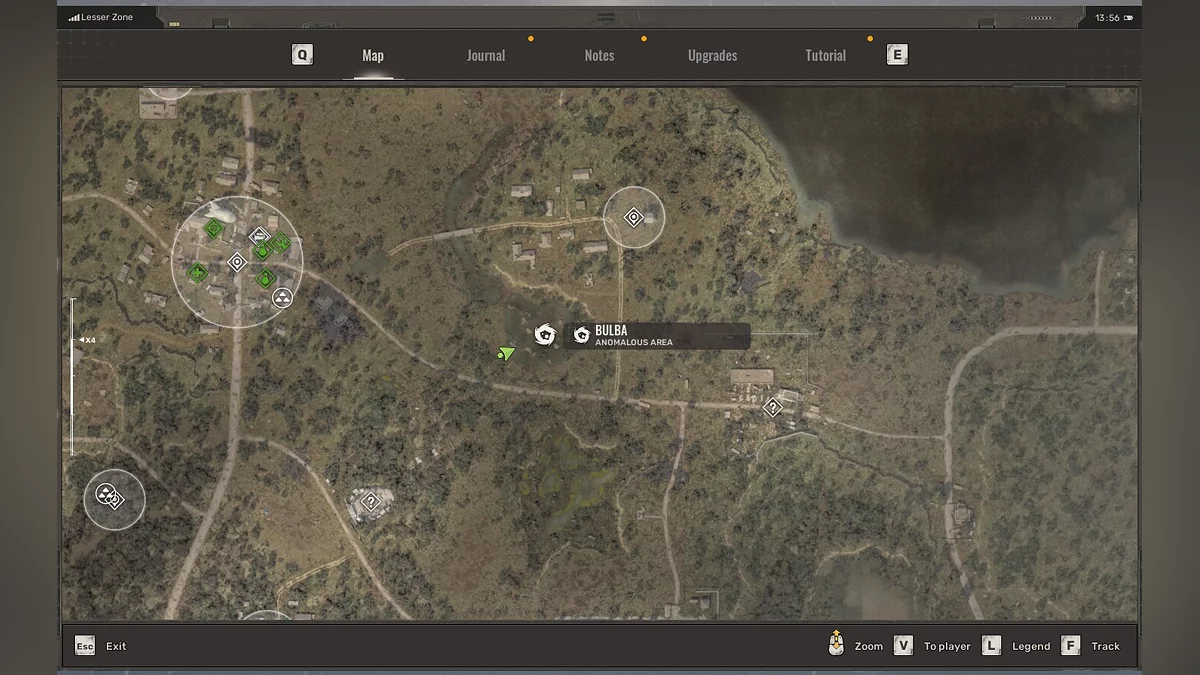Click the E next-tab key icon
This screenshot has width=1200, height=675.
[897, 54]
